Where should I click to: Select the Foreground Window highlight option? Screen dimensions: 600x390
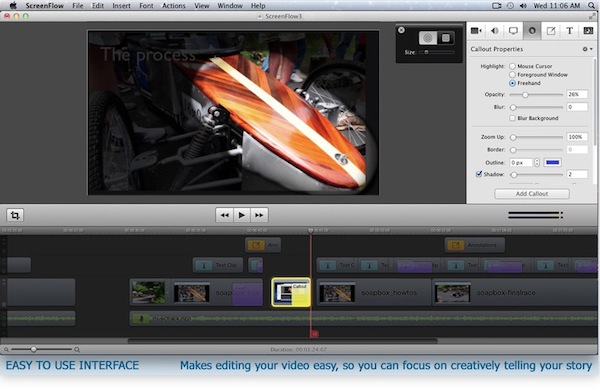512,75
